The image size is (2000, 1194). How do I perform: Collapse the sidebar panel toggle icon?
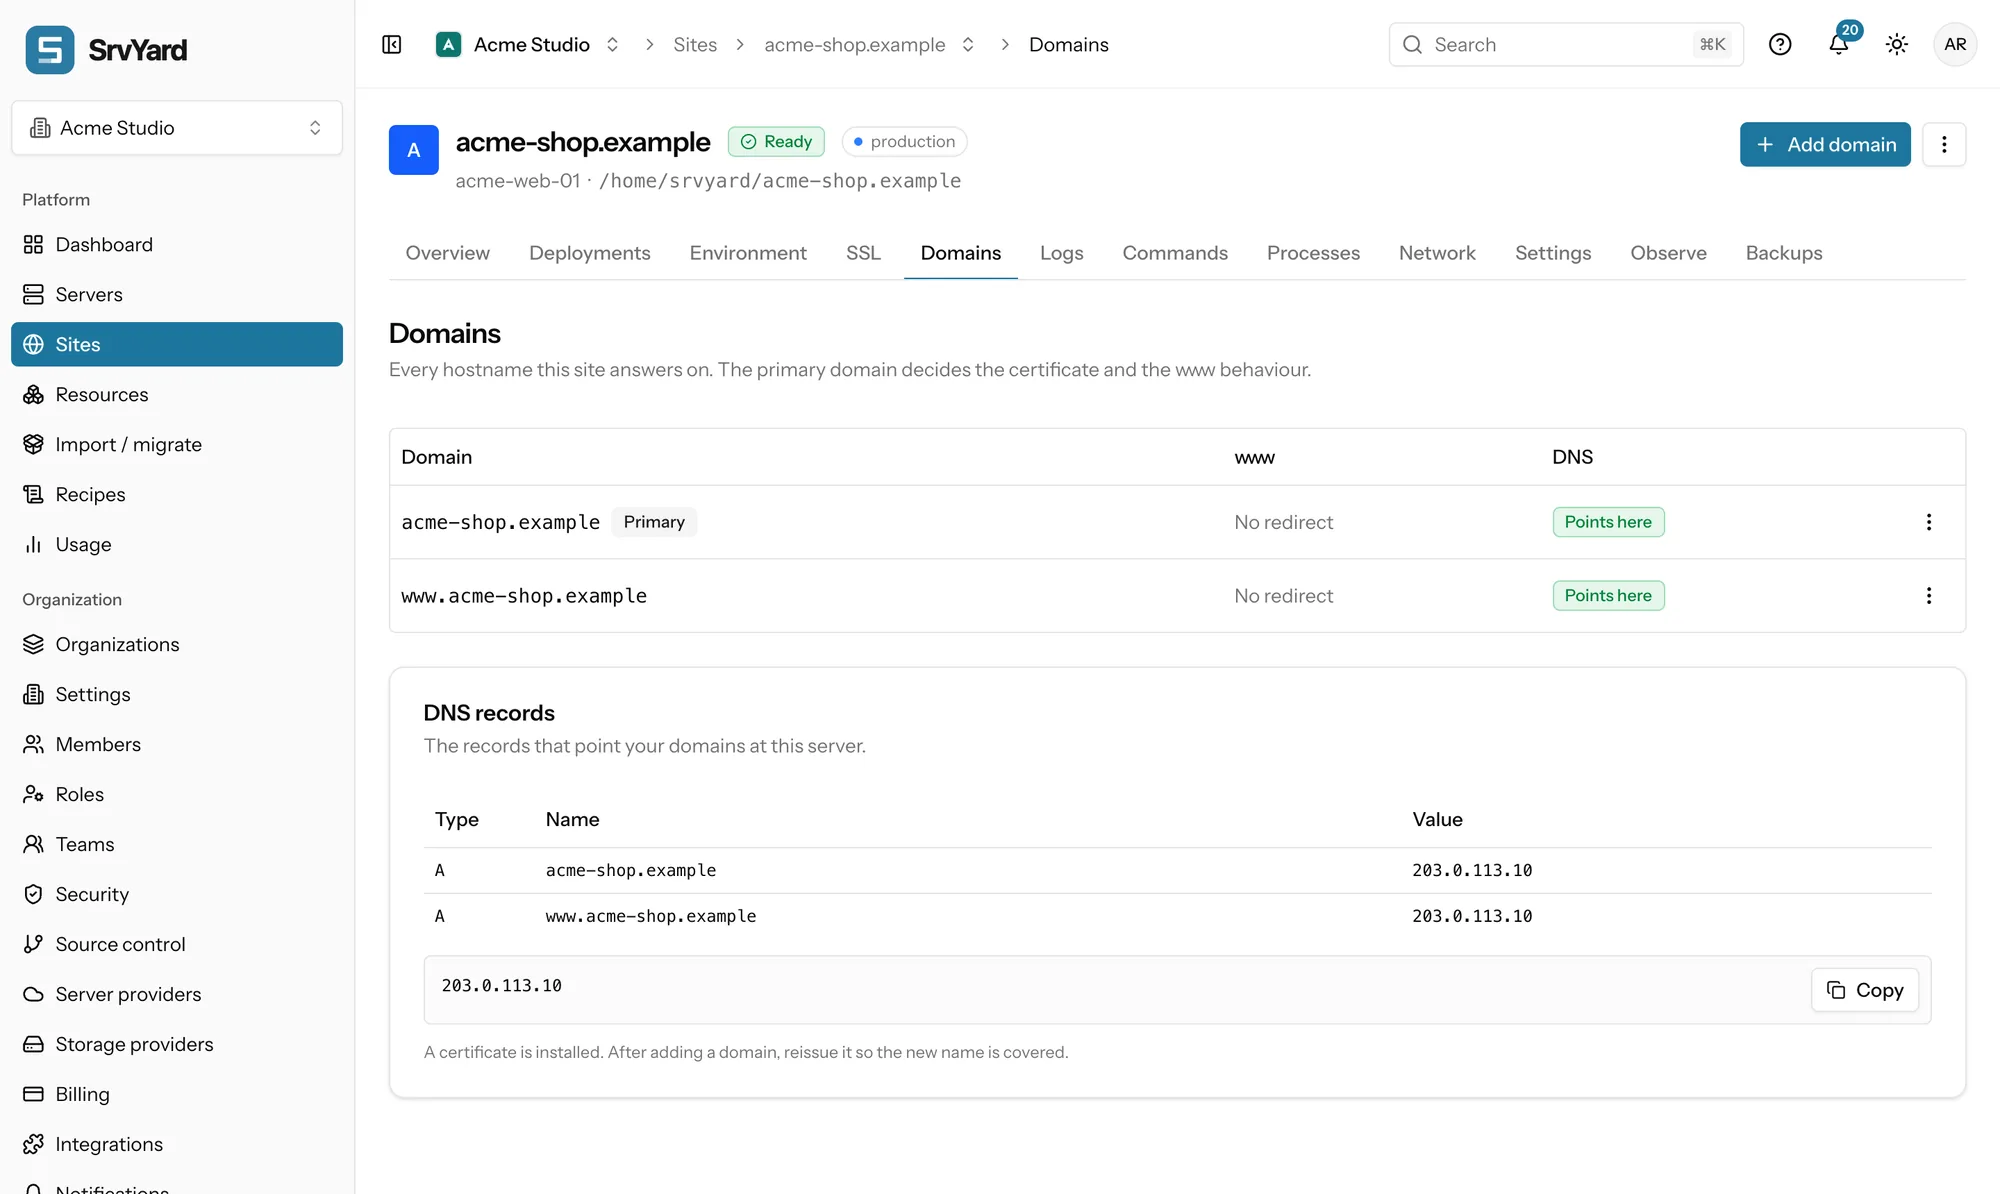[392, 45]
